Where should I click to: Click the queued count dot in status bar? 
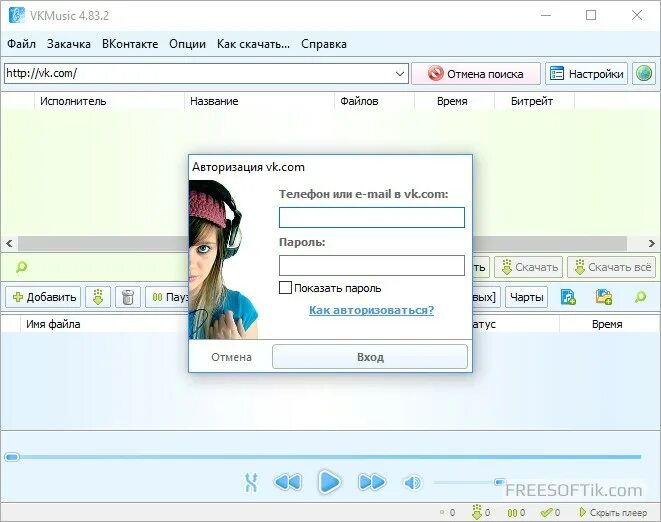point(442,512)
